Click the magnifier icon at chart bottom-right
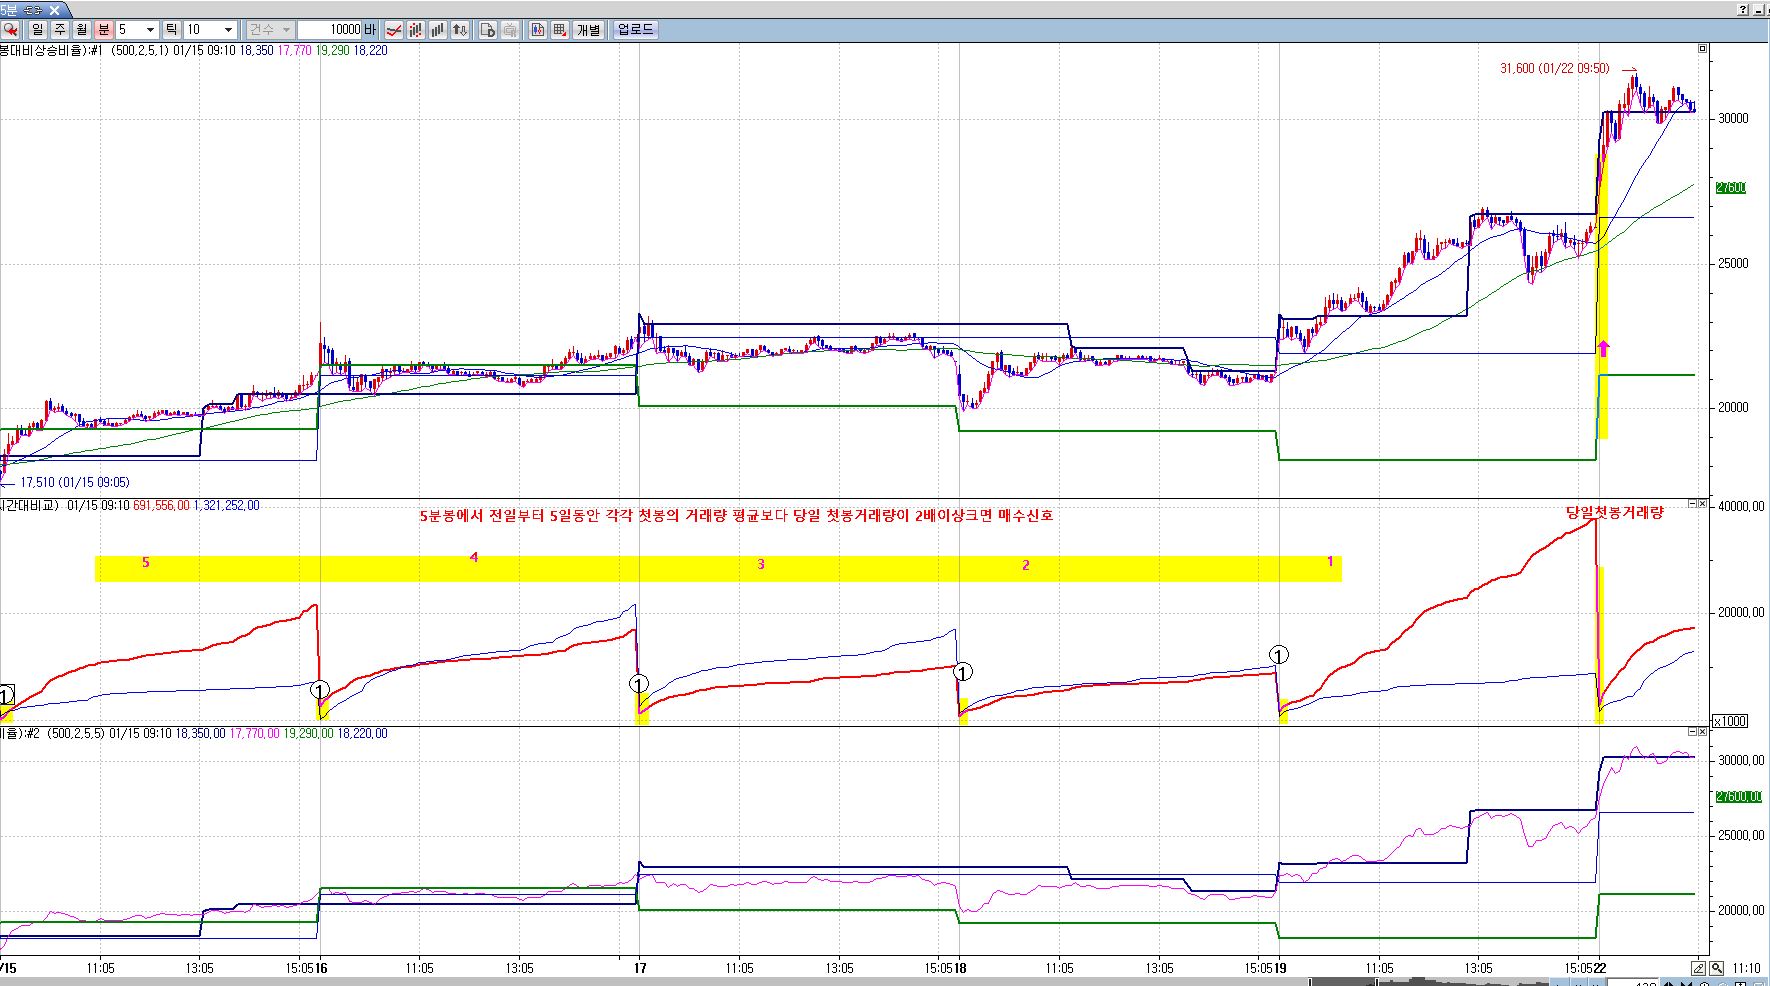Viewport: 1770px width, 986px height. click(x=1717, y=968)
